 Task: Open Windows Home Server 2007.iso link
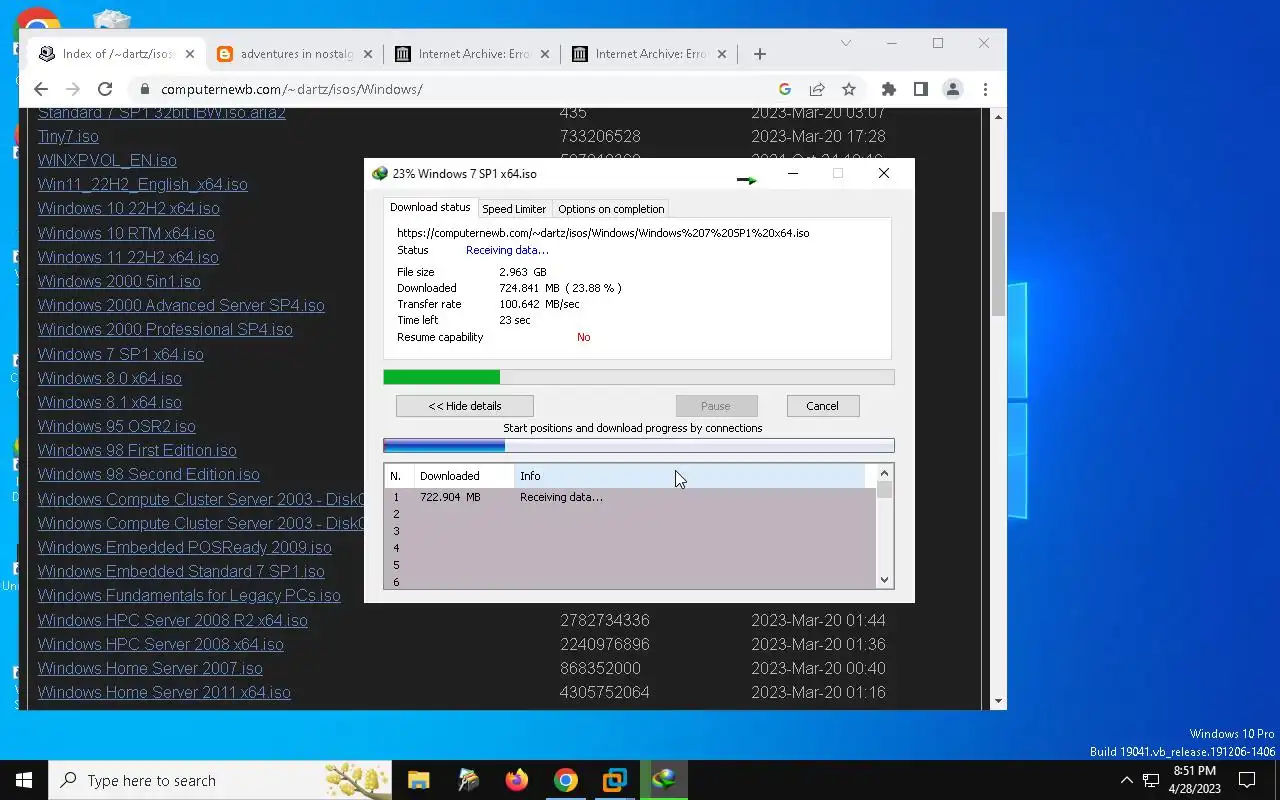click(150, 668)
